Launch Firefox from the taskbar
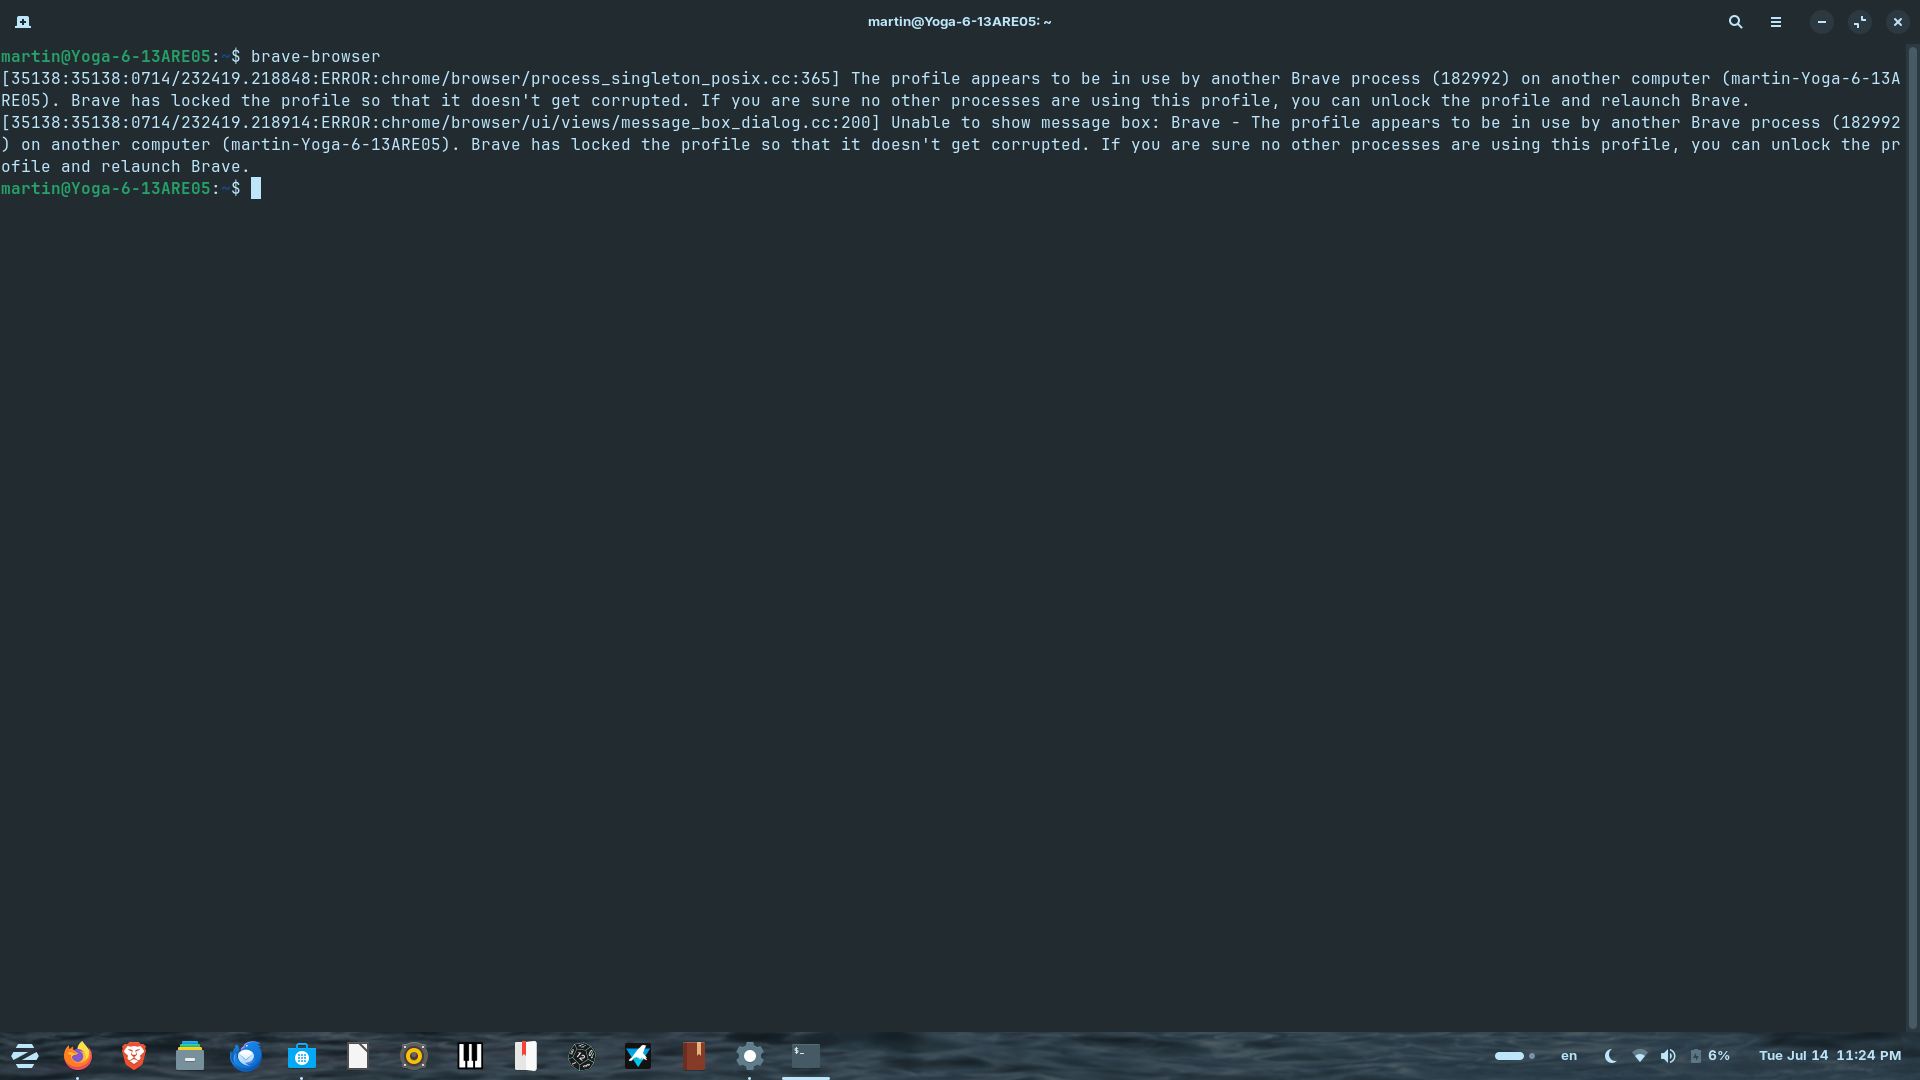Image resolution: width=1920 pixels, height=1080 pixels. [x=78, y=1055]
